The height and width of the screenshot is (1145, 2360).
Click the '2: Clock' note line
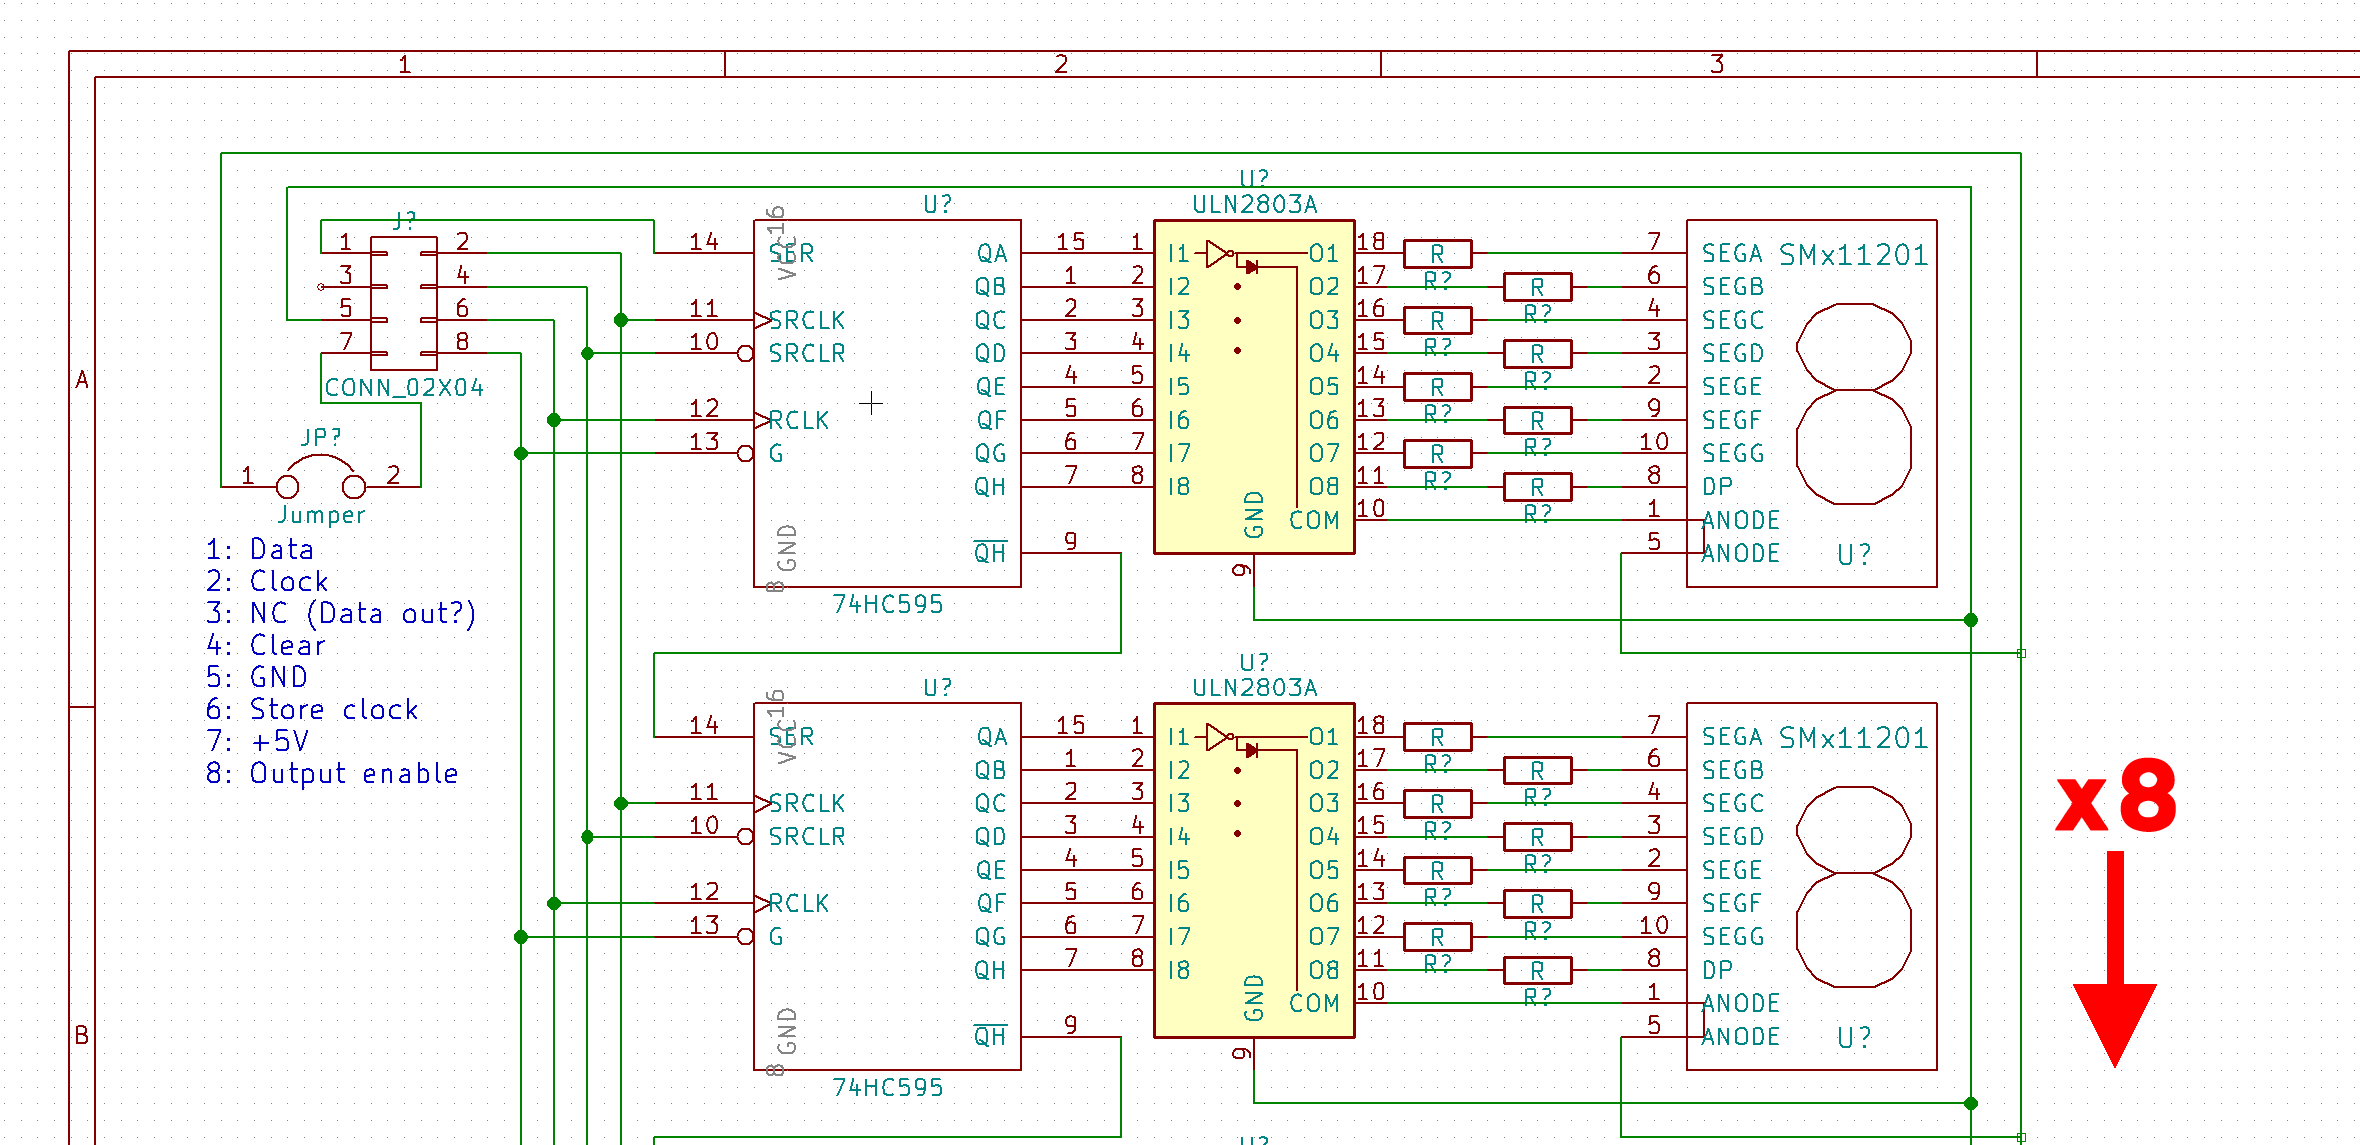pyautogui.click(x=267, y=581)
